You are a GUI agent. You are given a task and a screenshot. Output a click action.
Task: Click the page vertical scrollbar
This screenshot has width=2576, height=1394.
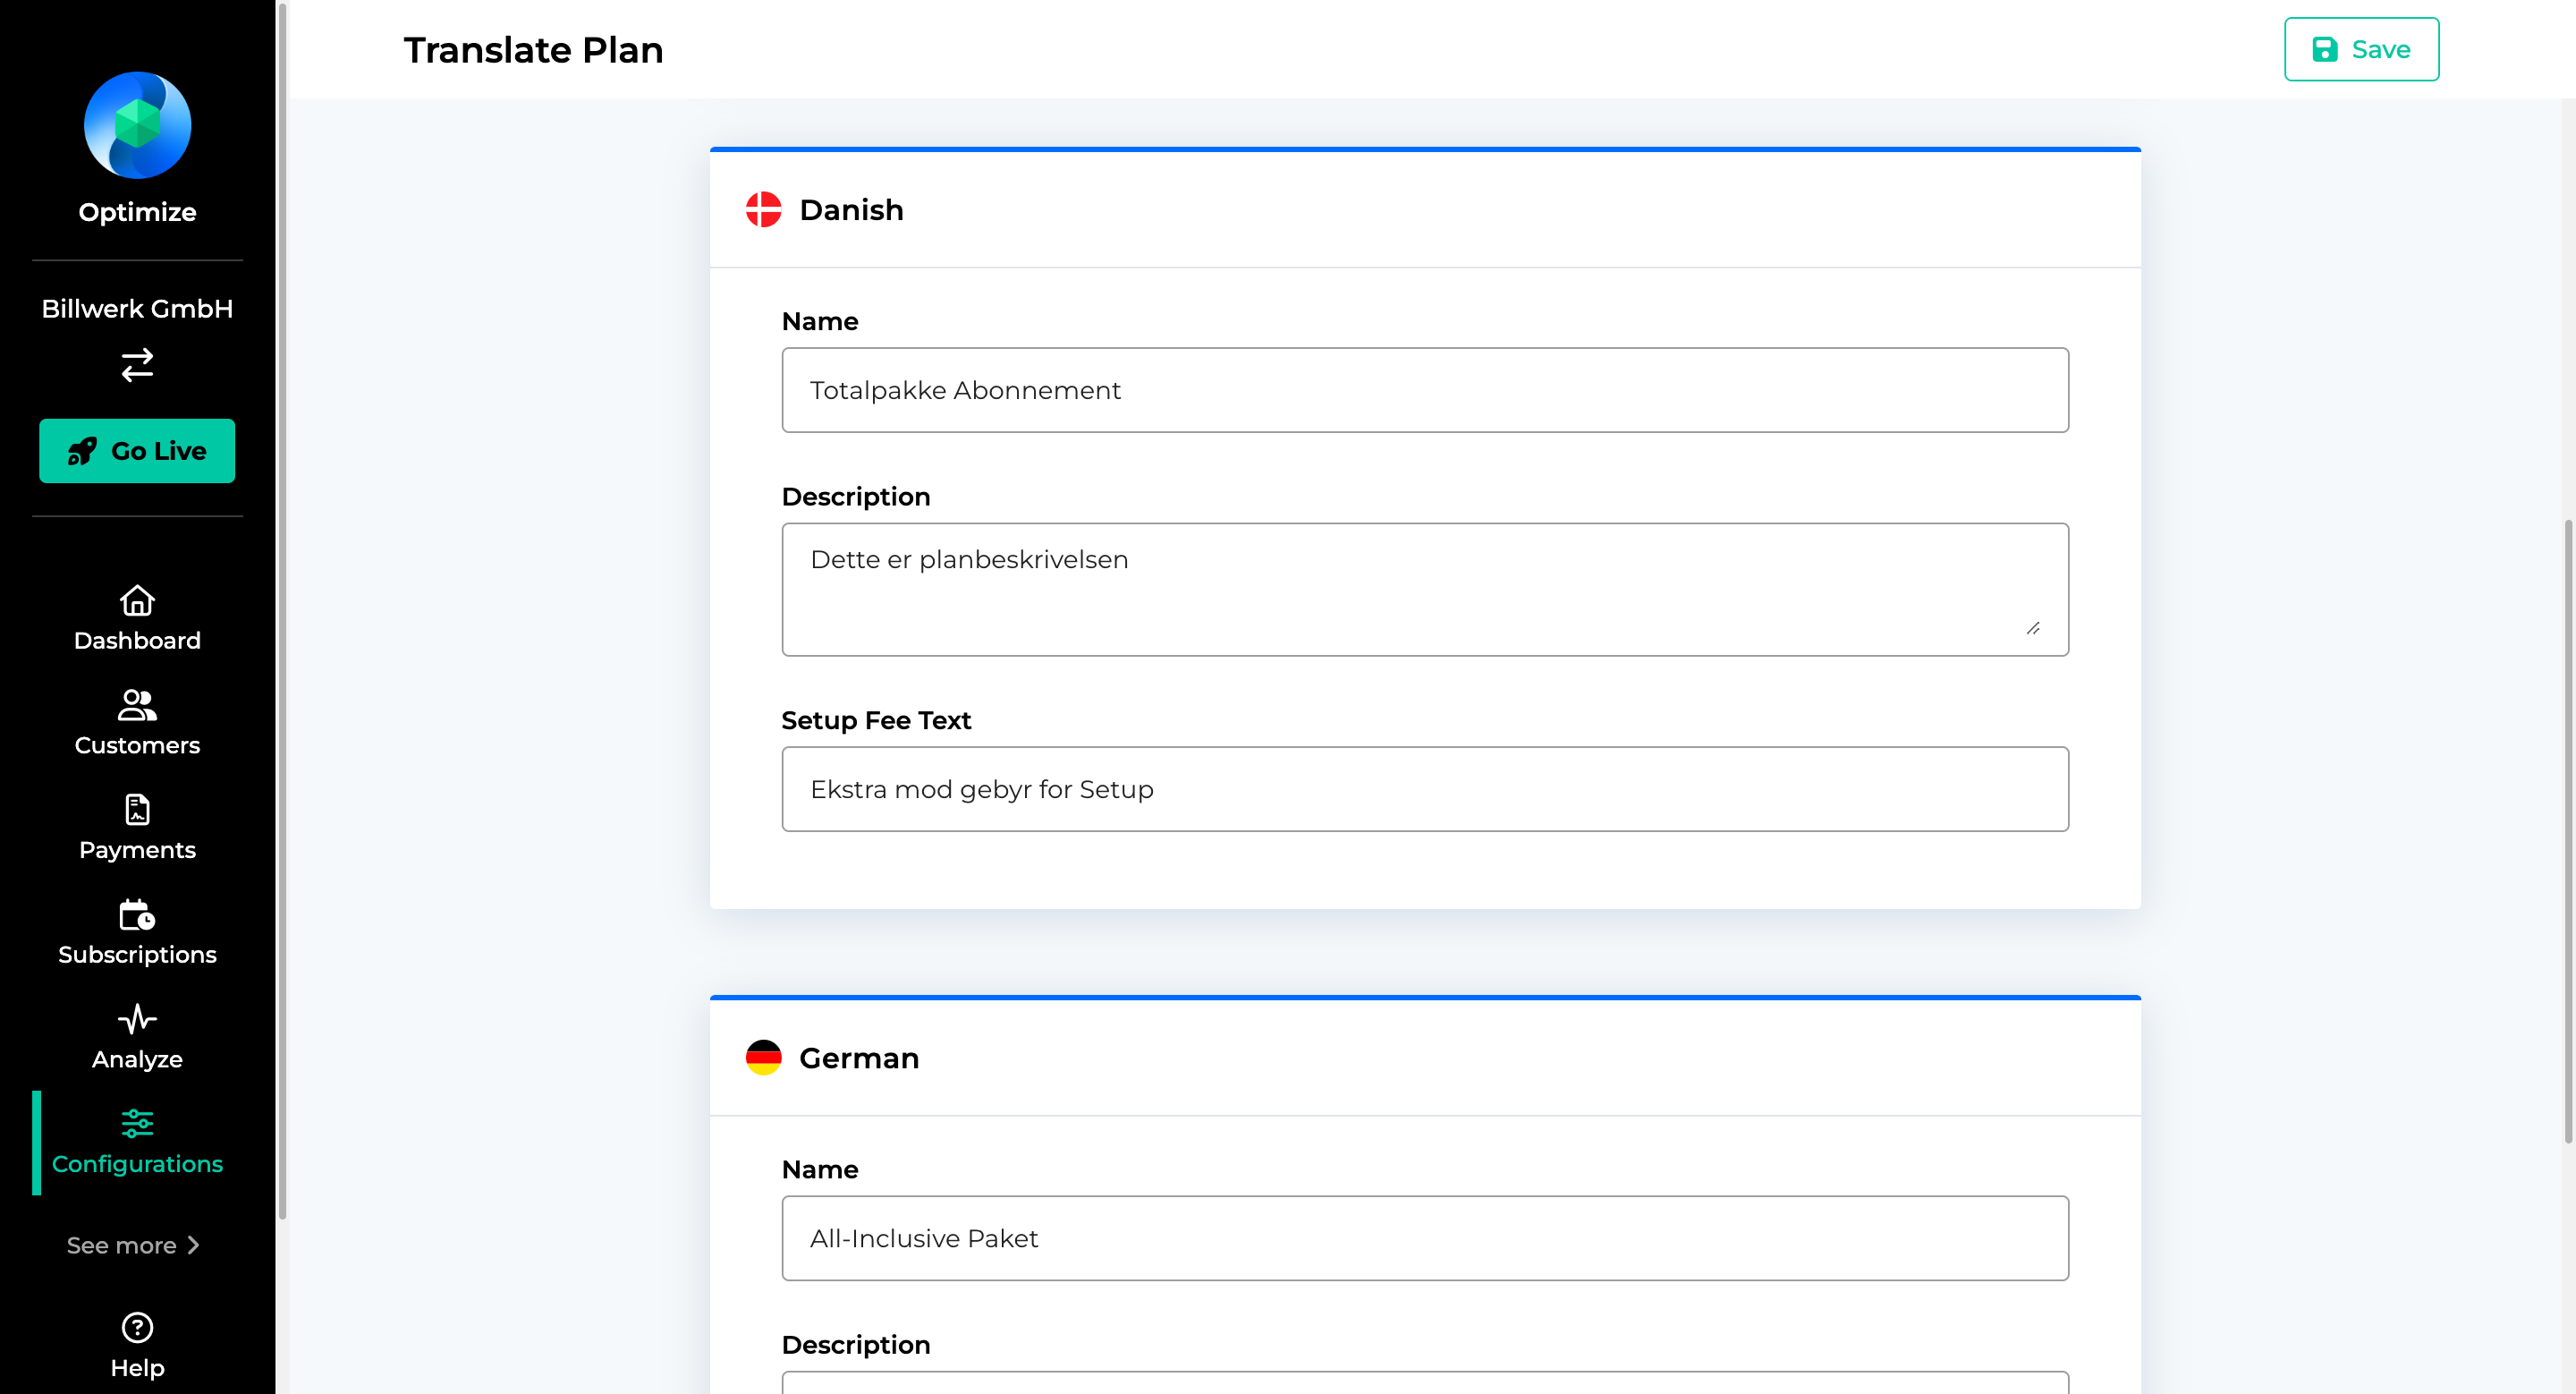[x=2567, y=830]
